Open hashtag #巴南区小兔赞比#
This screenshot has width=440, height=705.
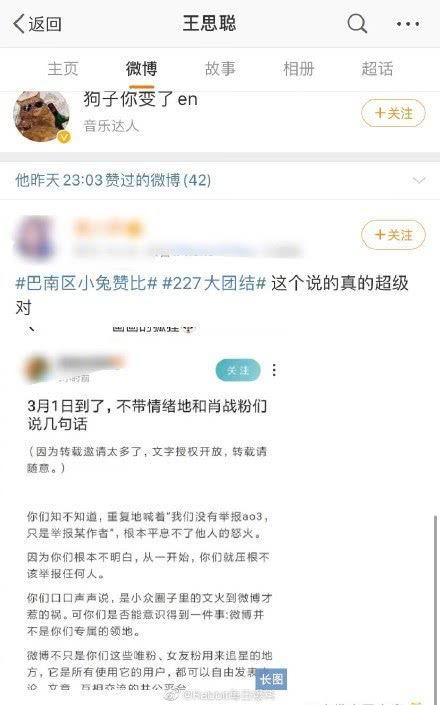coord(86,283)
